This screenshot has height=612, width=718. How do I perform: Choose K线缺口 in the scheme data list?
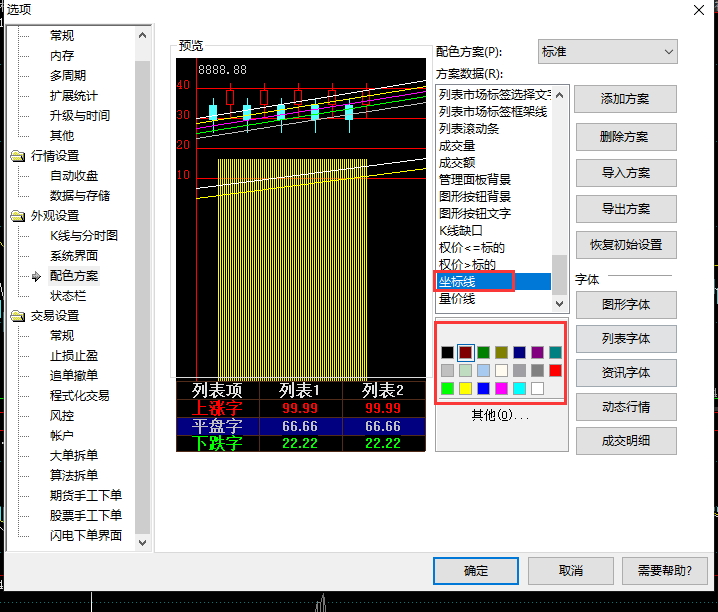click(x=461, y=231)
